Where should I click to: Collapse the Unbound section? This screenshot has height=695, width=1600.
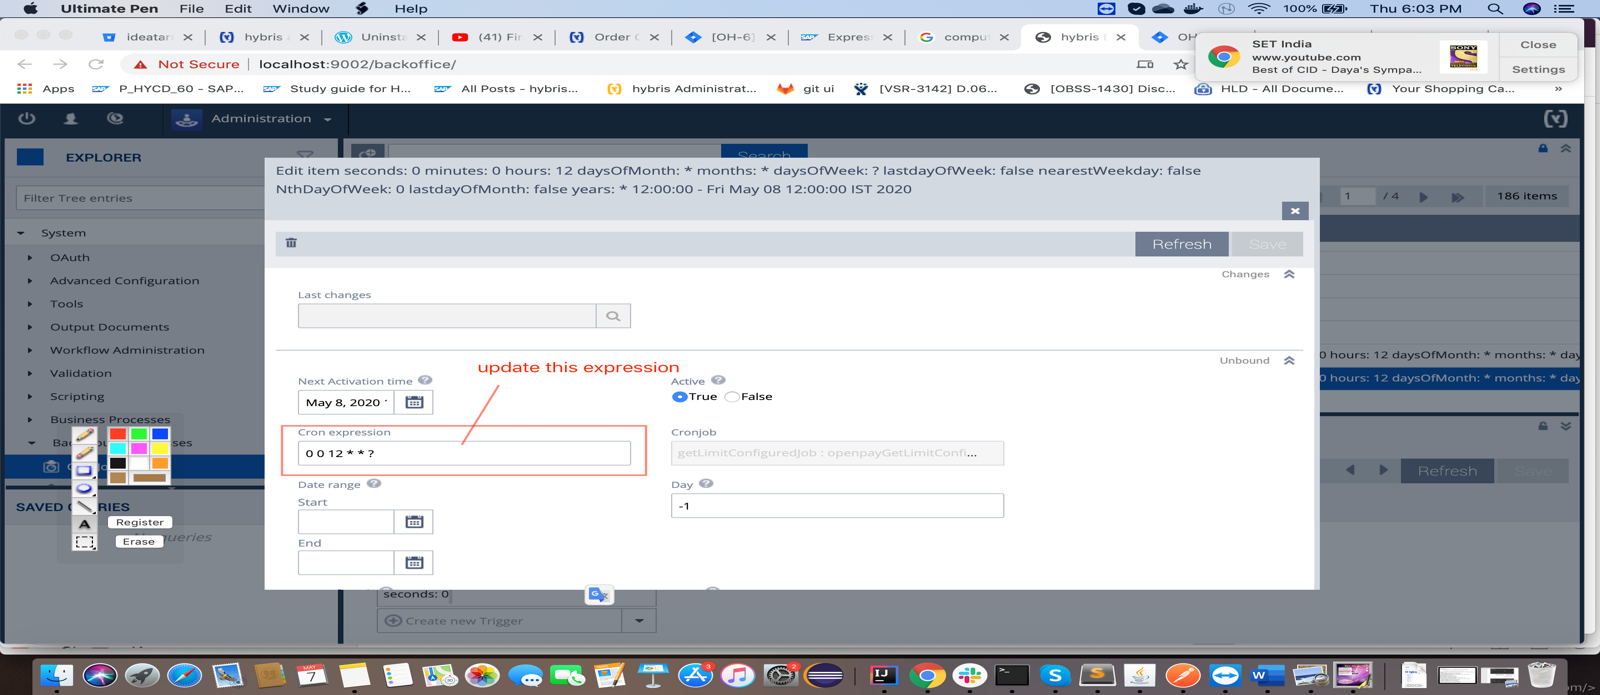(1289, 361)
